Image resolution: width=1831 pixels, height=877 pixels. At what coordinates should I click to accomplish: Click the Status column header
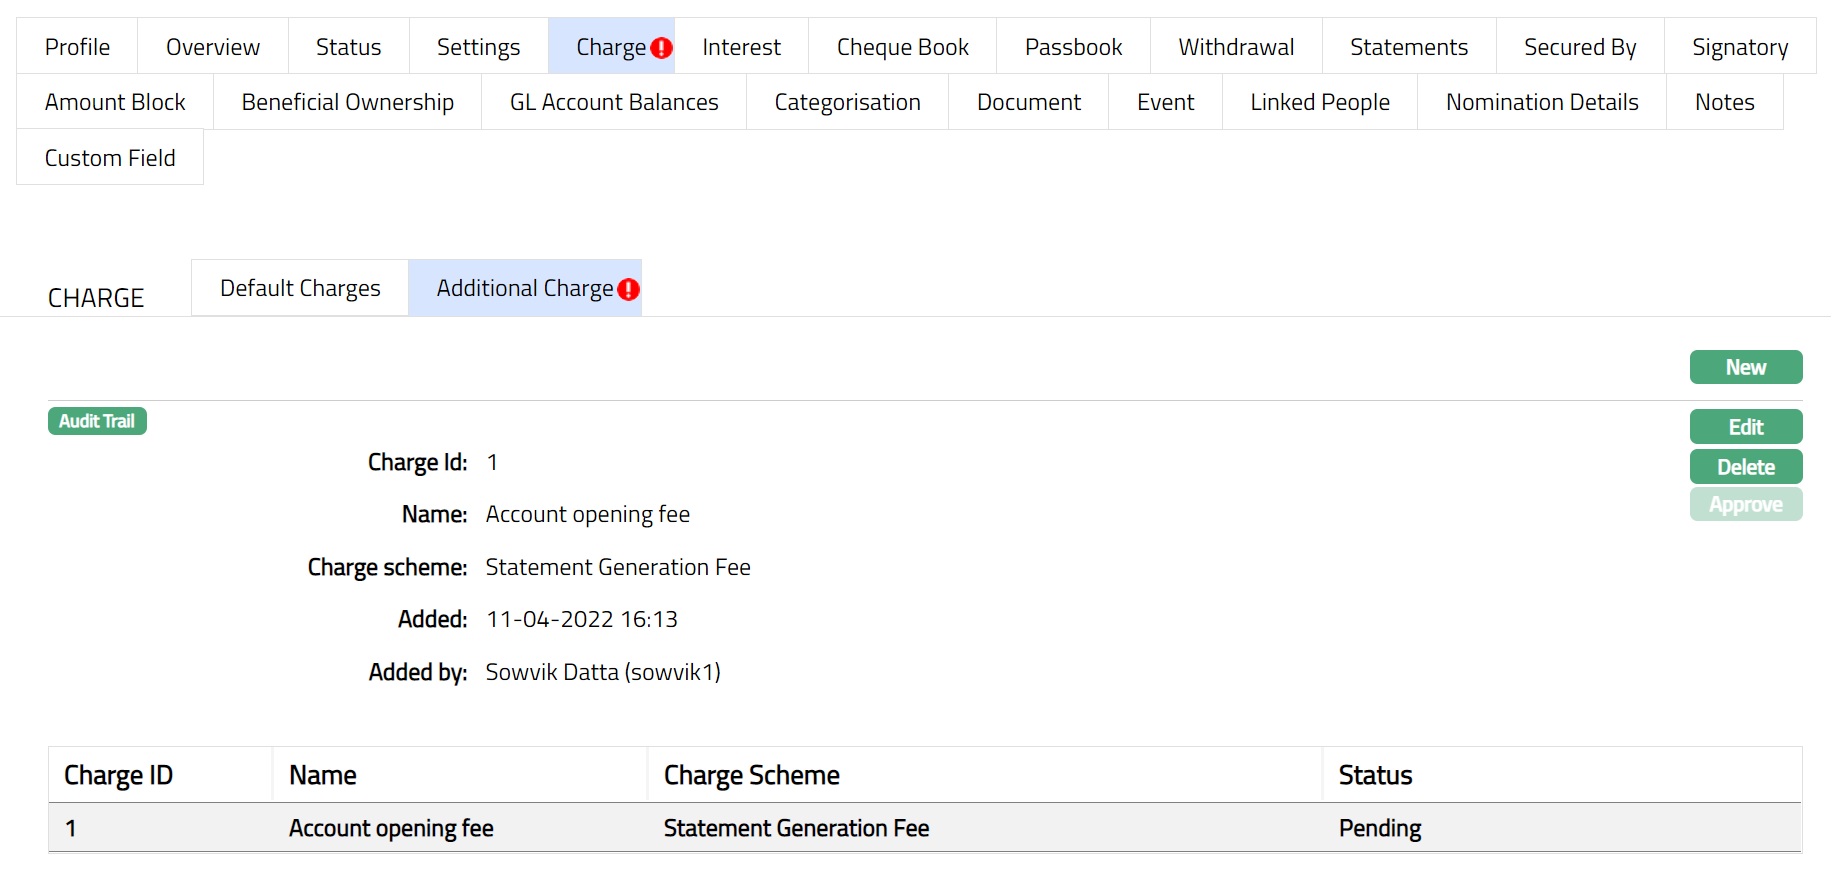tap(1375, 775)
